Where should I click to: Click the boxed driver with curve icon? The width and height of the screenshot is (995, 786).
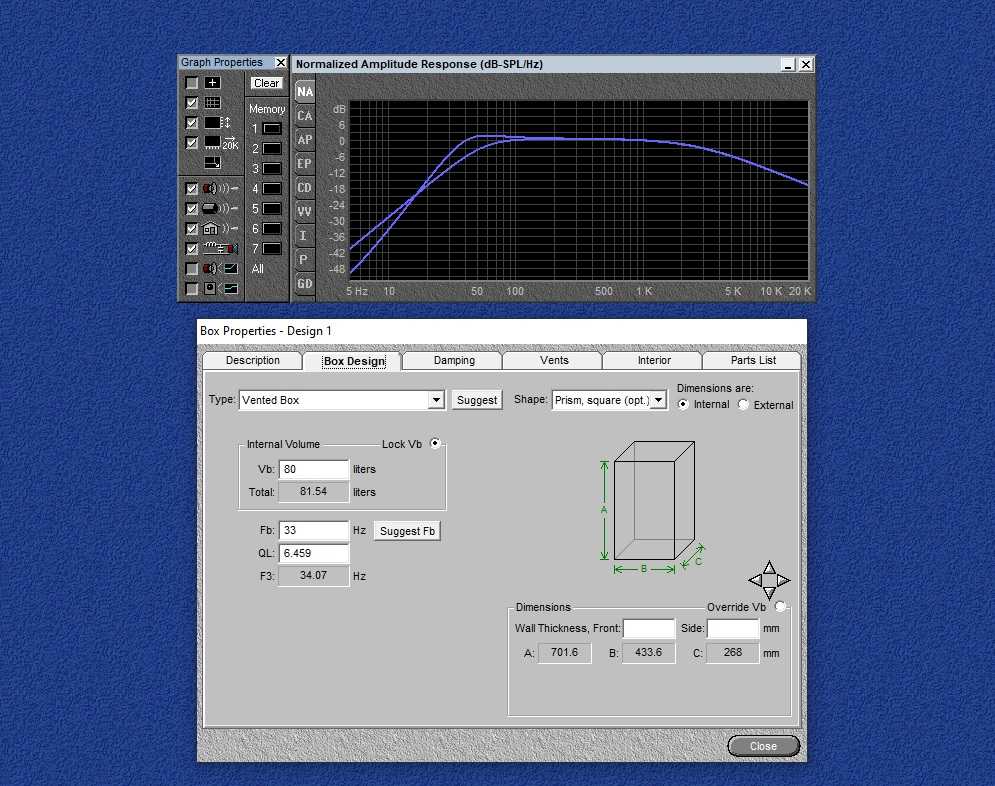point(220,289)
